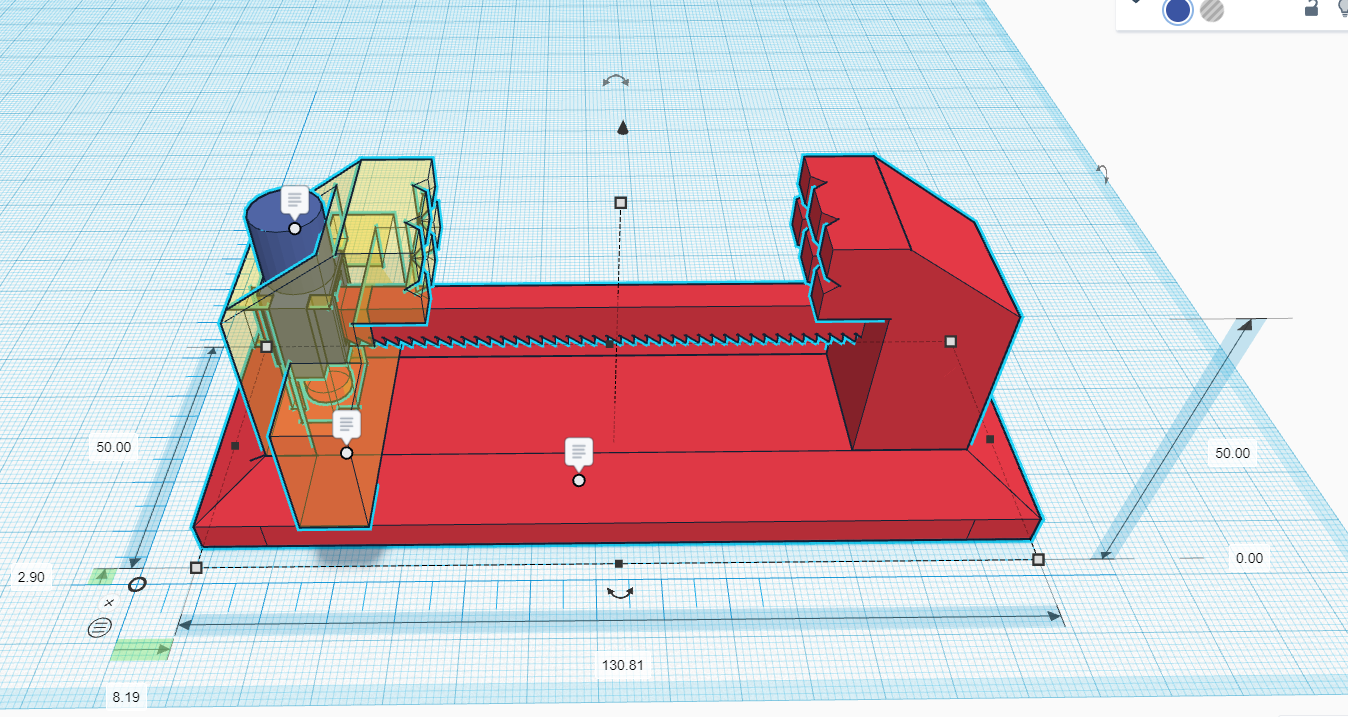This screenshot has width=1348, height=717.
Task: Click the black cone height arrow
Action: [622, 127]
